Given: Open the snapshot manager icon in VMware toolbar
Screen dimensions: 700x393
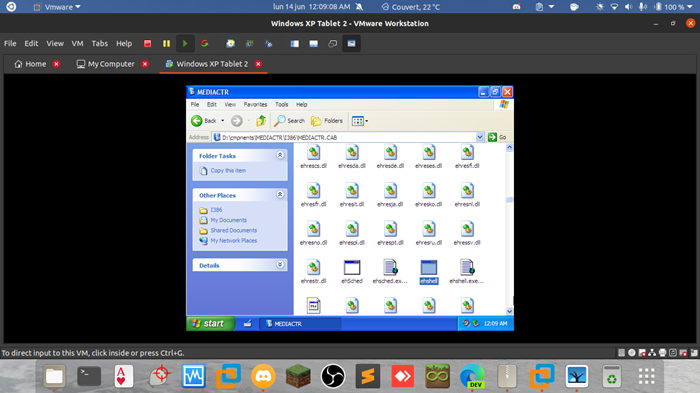Looking at the screenshot, I should 269,43.
